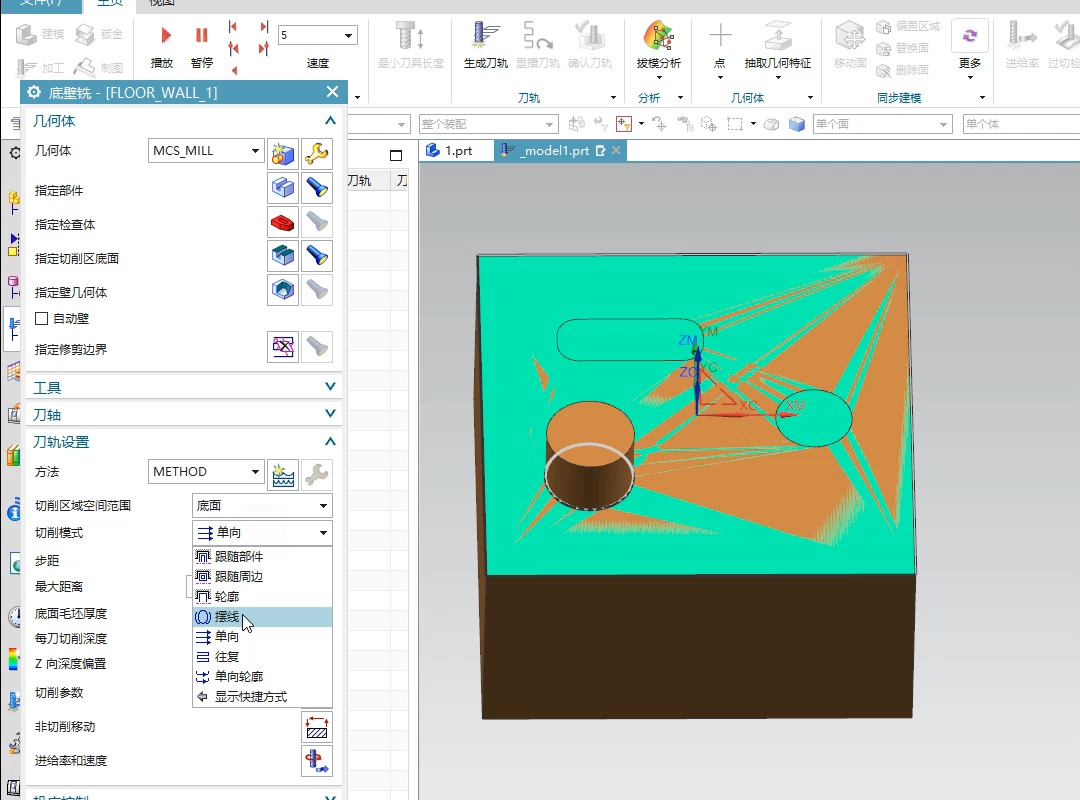Click the new method icon beside METHOD
This screenshot has width=1080, height=800.
pyautogui.click(x=283, y=474)
